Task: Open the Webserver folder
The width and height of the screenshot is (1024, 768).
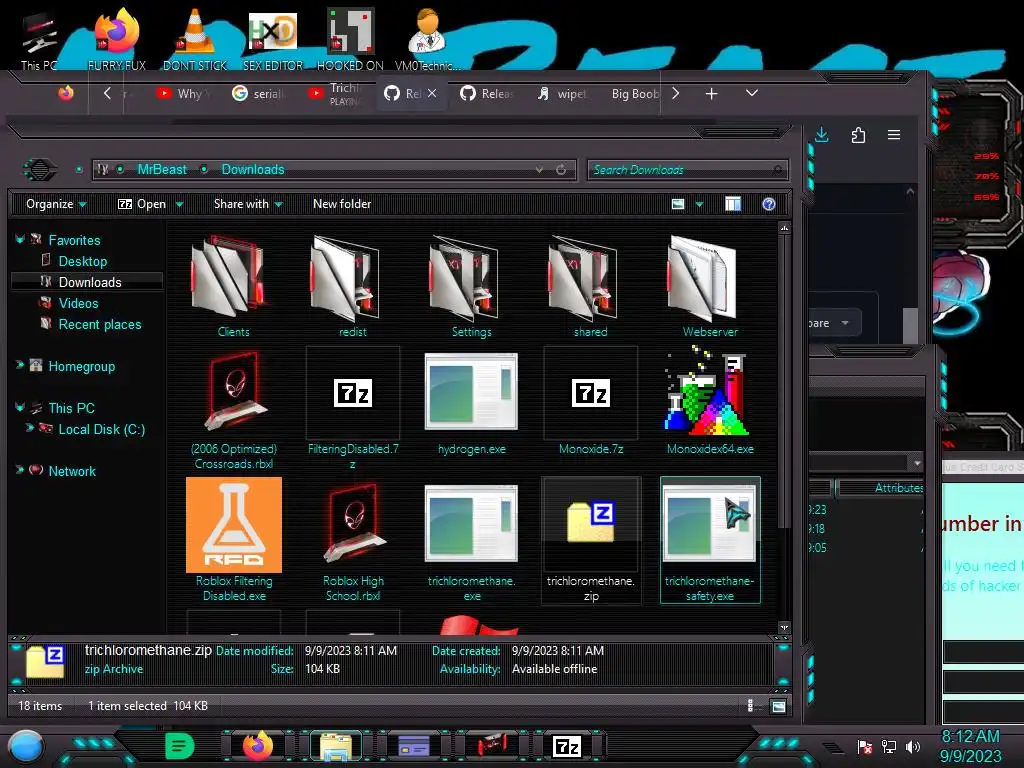Action: pyautogui.click(x=710, y=285)
